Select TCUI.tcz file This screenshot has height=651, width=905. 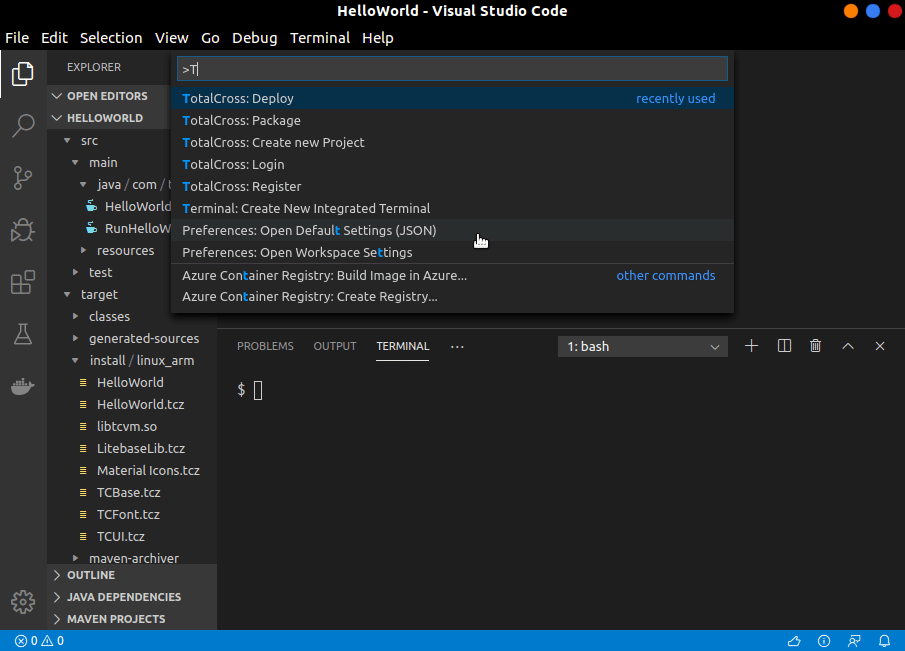132,536
